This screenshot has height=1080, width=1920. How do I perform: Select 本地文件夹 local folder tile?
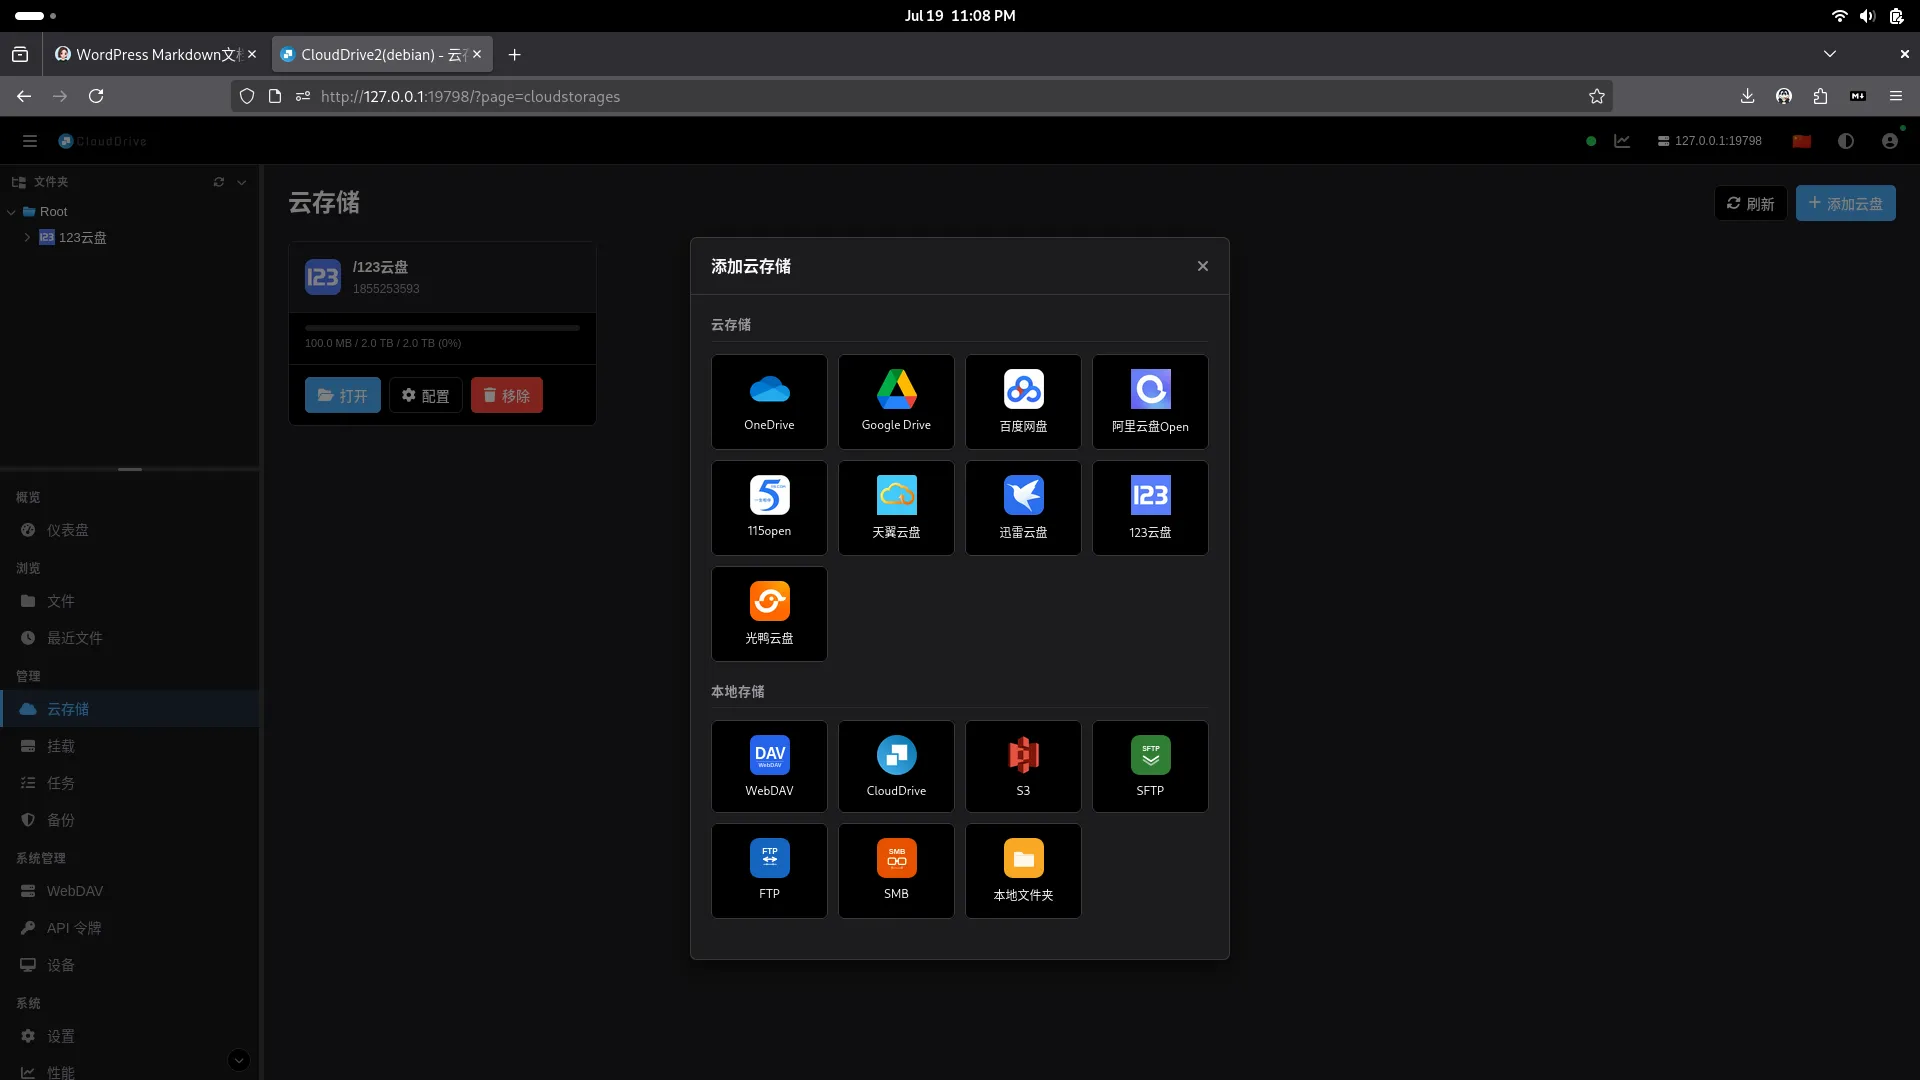[1023, 871]
